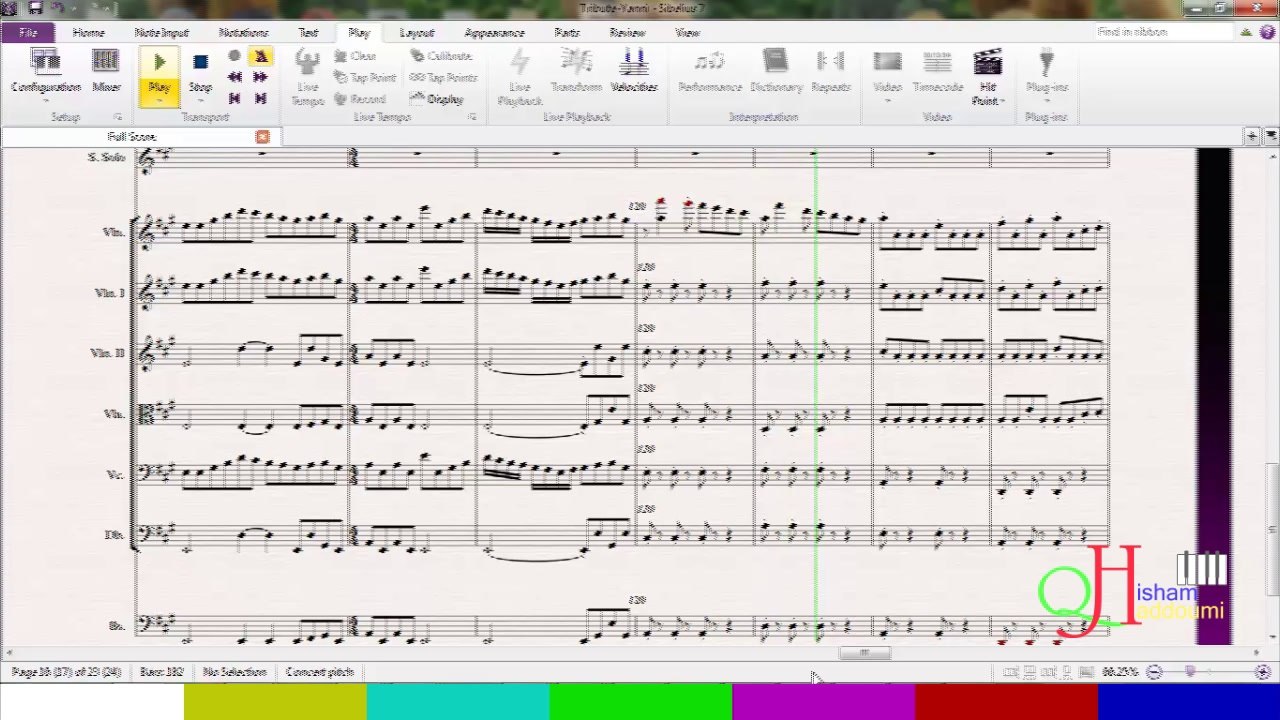
Task: Toggle Velocities display in Live Playback
Action: pos(633,70)
